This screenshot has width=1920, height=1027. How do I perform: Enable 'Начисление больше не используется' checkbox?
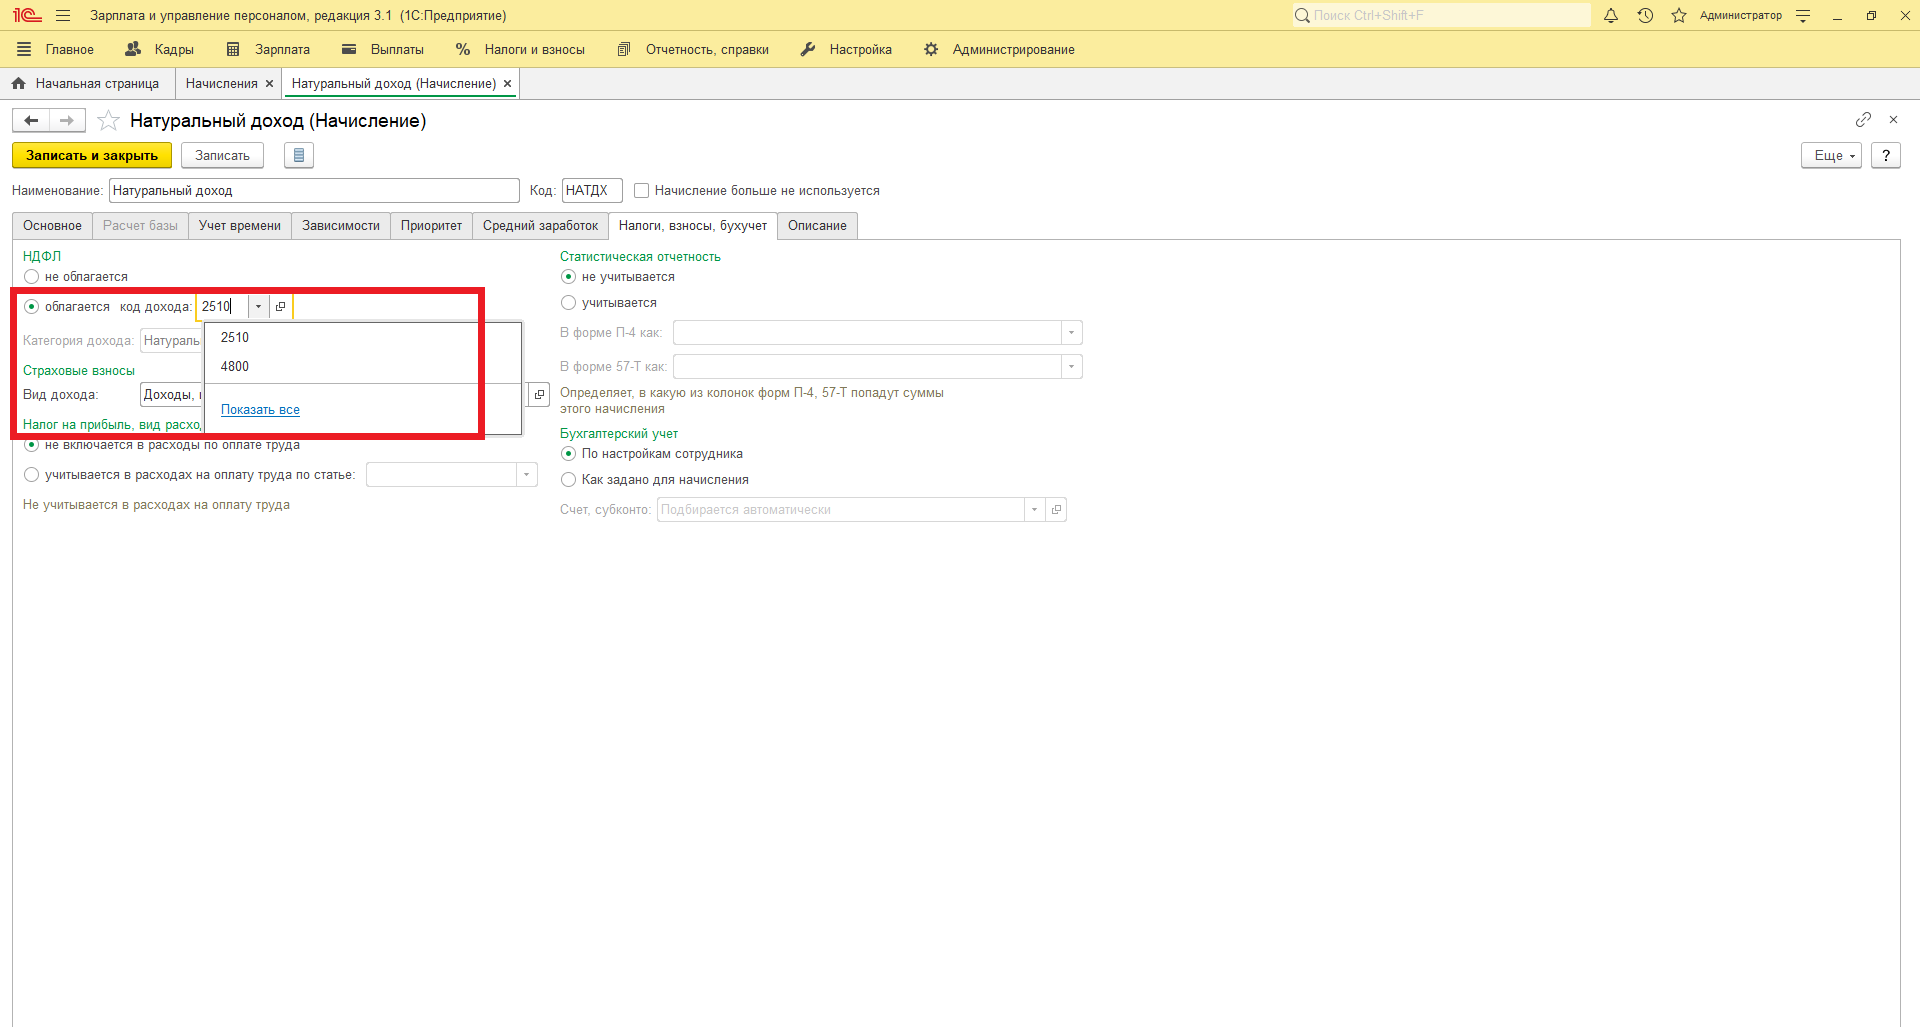[642, 191]
